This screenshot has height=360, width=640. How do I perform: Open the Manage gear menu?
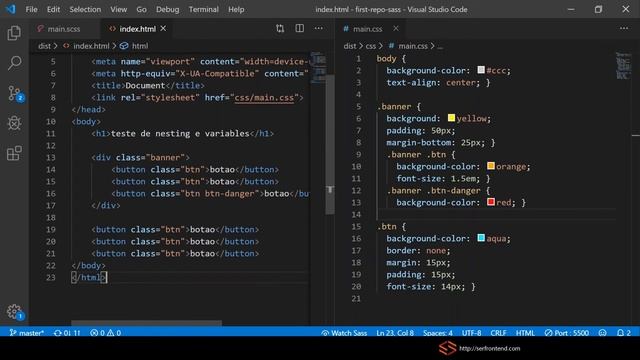[x=15, y=312]
